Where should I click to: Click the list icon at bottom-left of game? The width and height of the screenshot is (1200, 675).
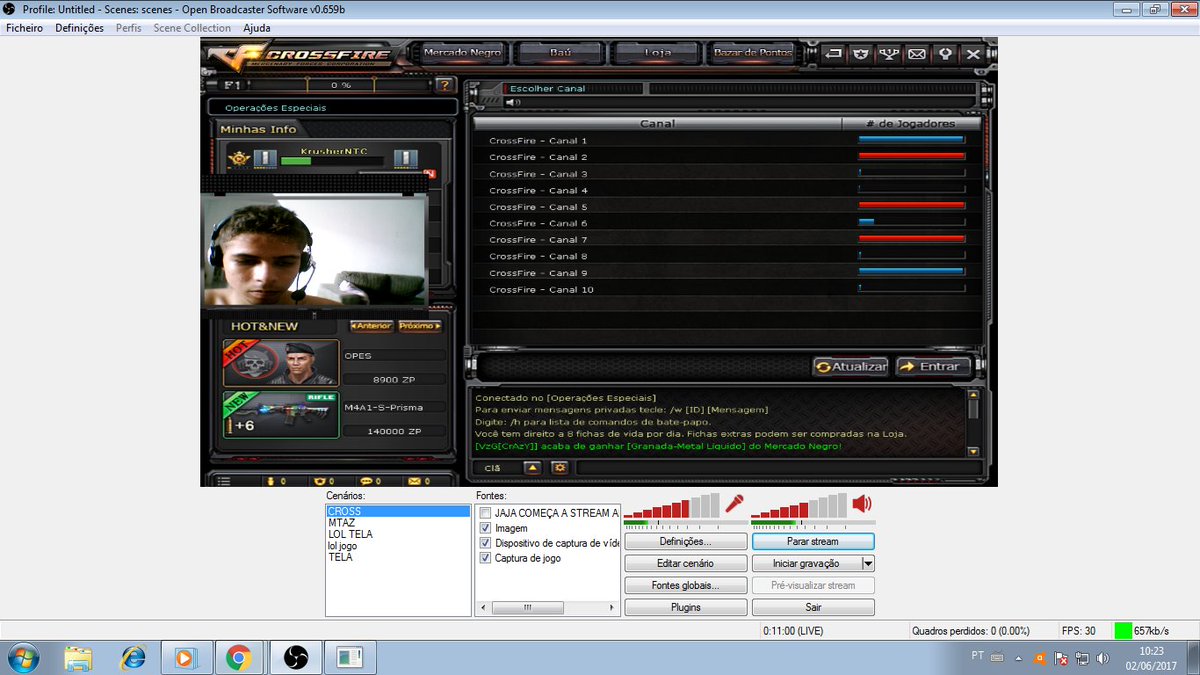click(224, 481)
